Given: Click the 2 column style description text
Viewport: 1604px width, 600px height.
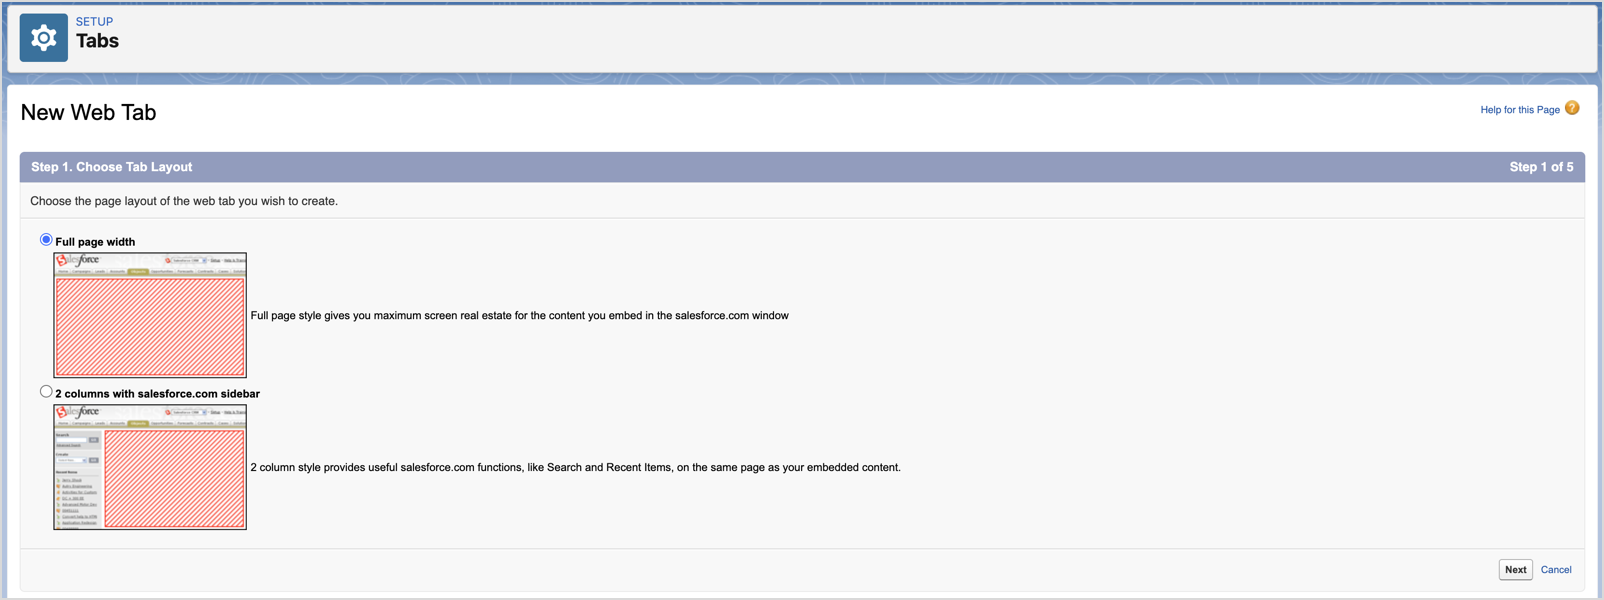Looking at the screenshot, I should (575, 468).
